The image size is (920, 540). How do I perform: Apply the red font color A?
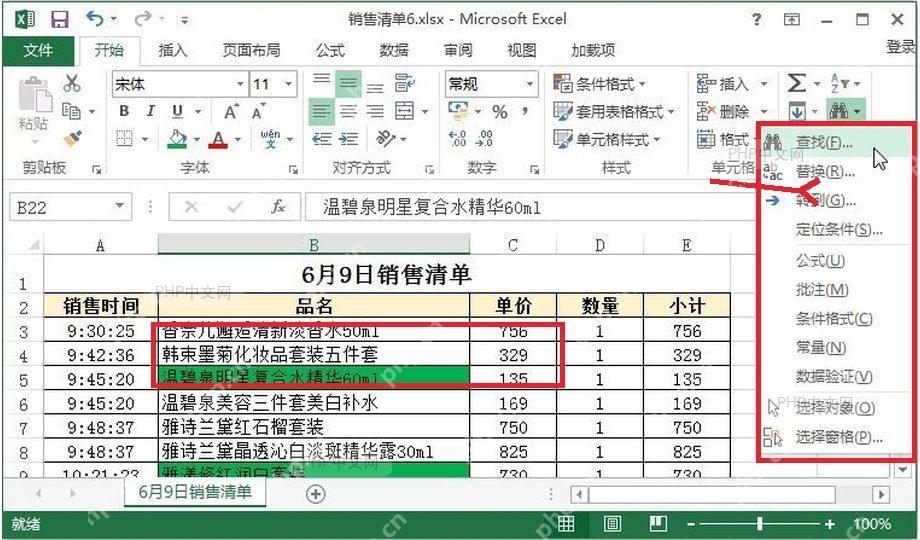pyautogui.click(x=219, y=139)
